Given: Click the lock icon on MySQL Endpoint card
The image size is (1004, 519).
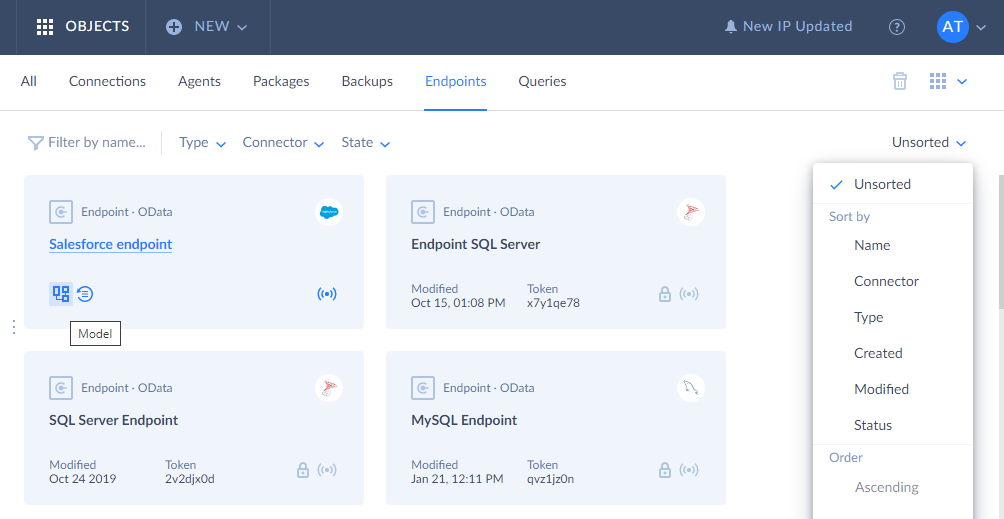Looking at the screenshot, I should pos(665,470).
